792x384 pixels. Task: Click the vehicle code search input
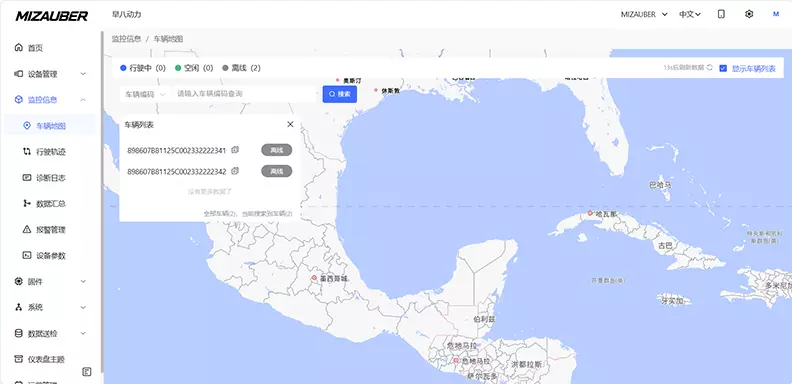(x=244, y=94)
